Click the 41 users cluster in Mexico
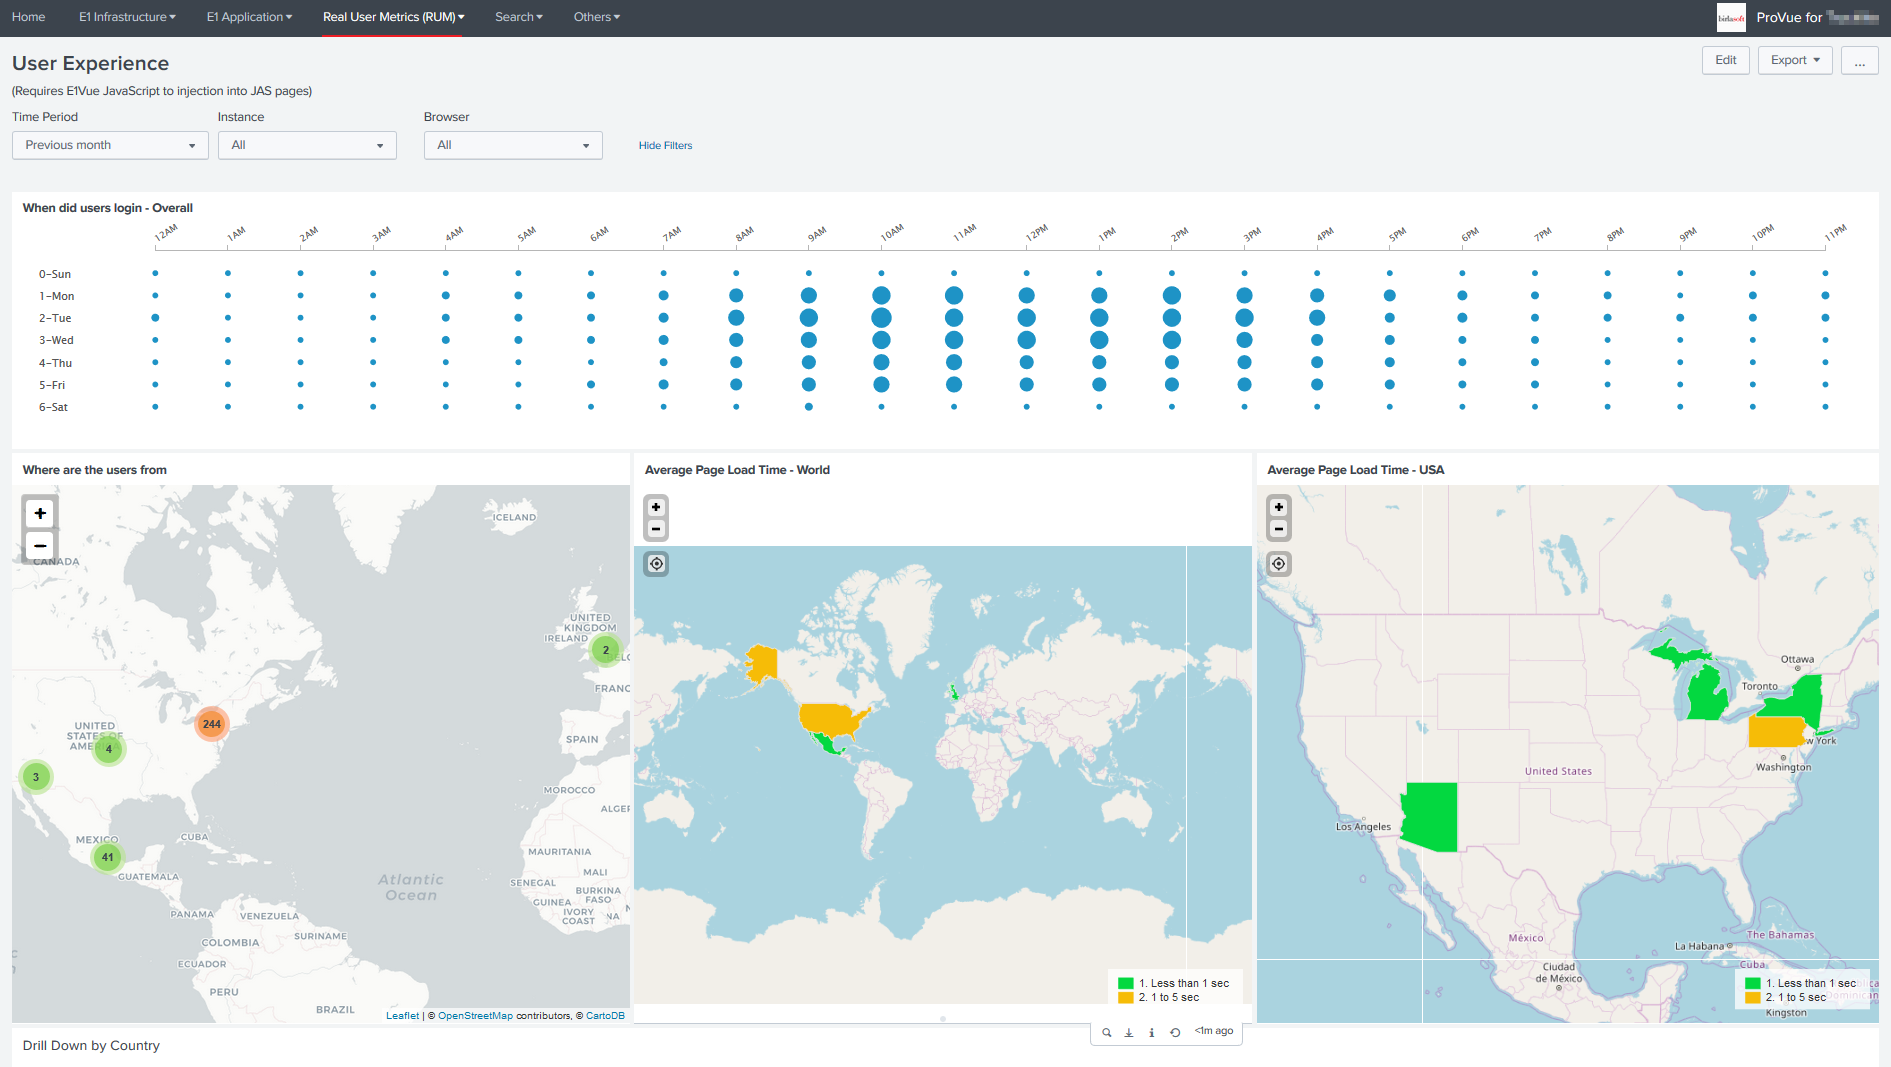 [108, 857]
